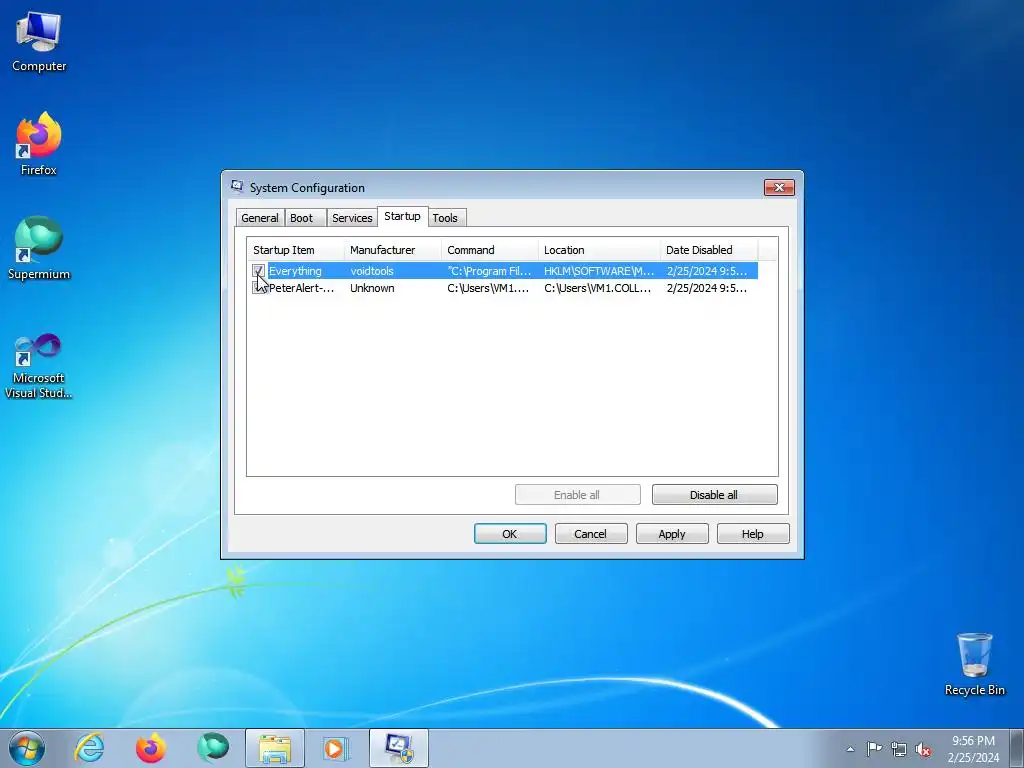This screenshot has height=768, width=1024.
Task: Click the Show Desktop strip on the taskbar
Action: pos(1019,748)
